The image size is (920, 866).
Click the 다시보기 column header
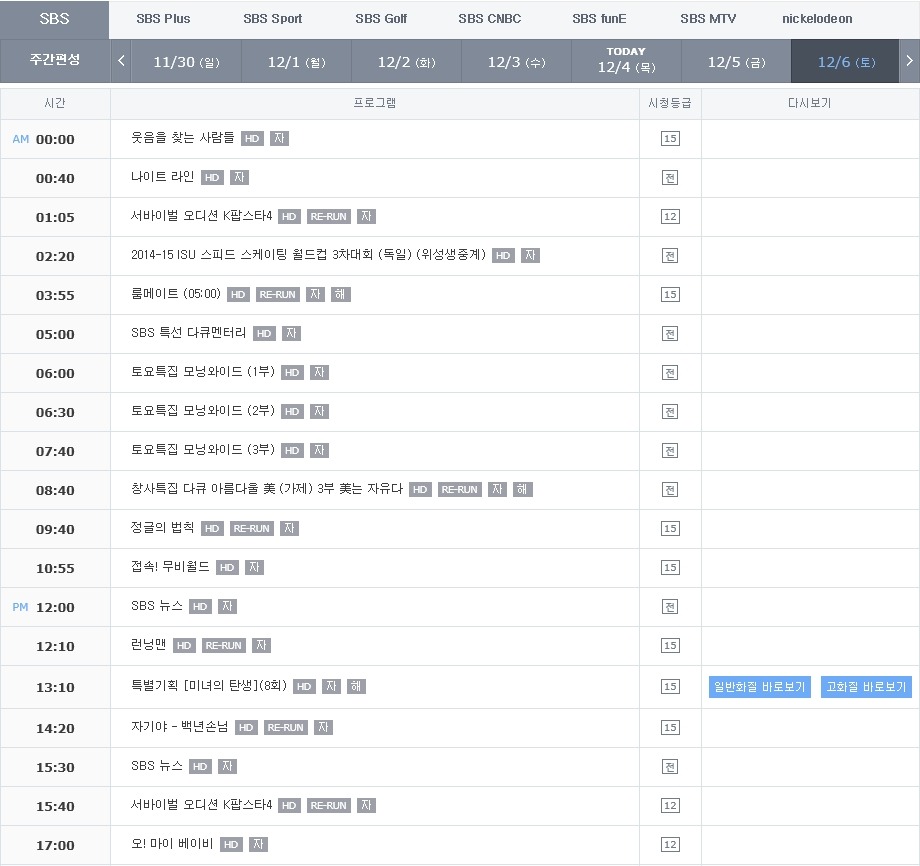click(810, 103)
